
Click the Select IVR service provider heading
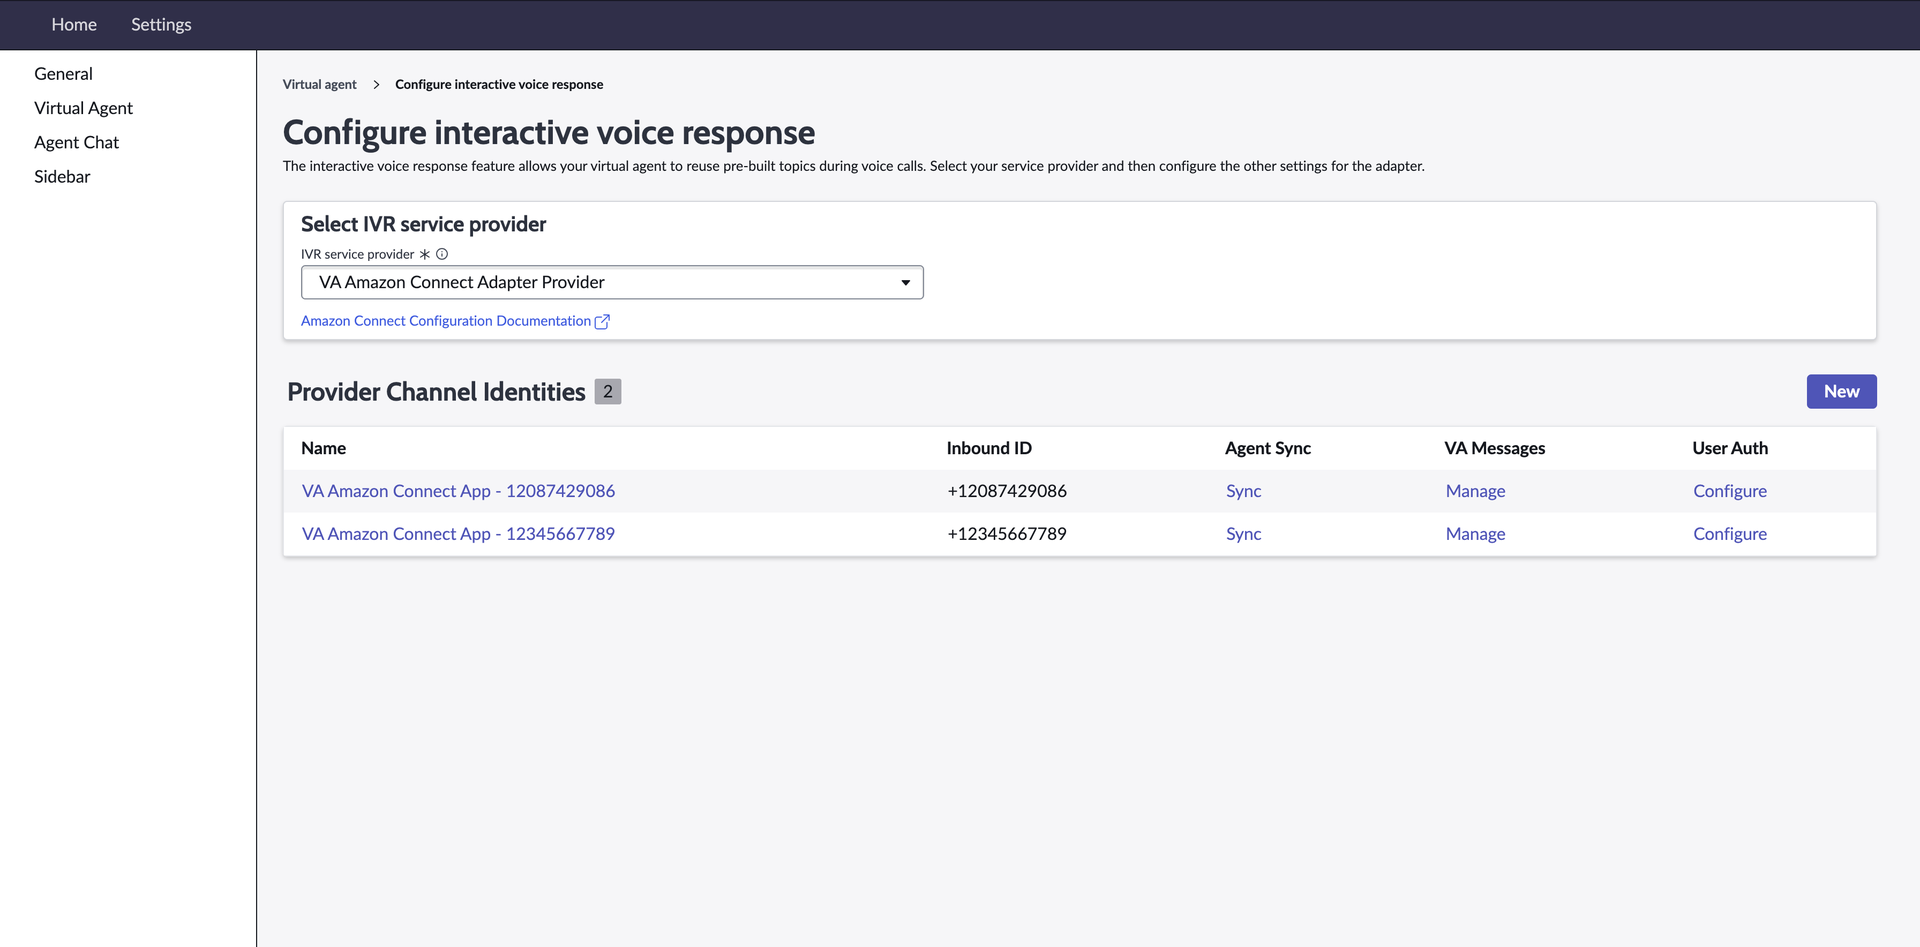coord(423,224)
